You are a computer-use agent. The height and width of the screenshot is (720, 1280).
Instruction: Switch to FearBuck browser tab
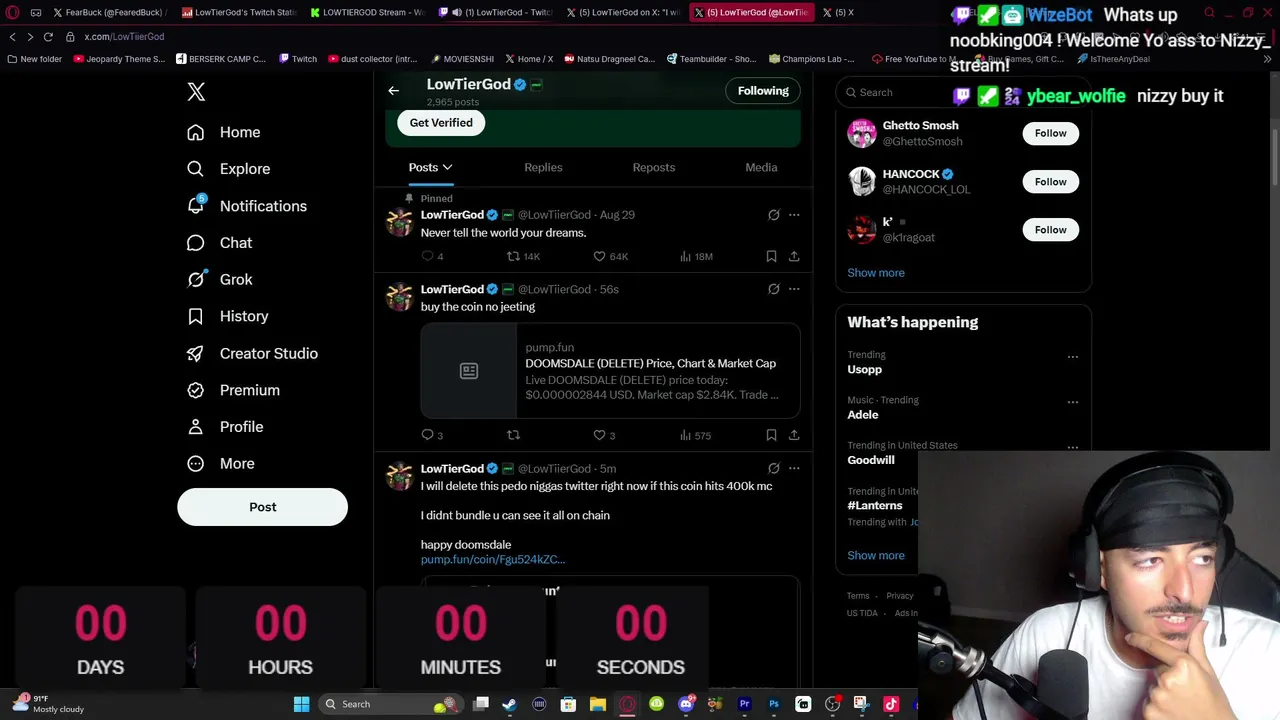pyautogui.click(x=111, y=13)
